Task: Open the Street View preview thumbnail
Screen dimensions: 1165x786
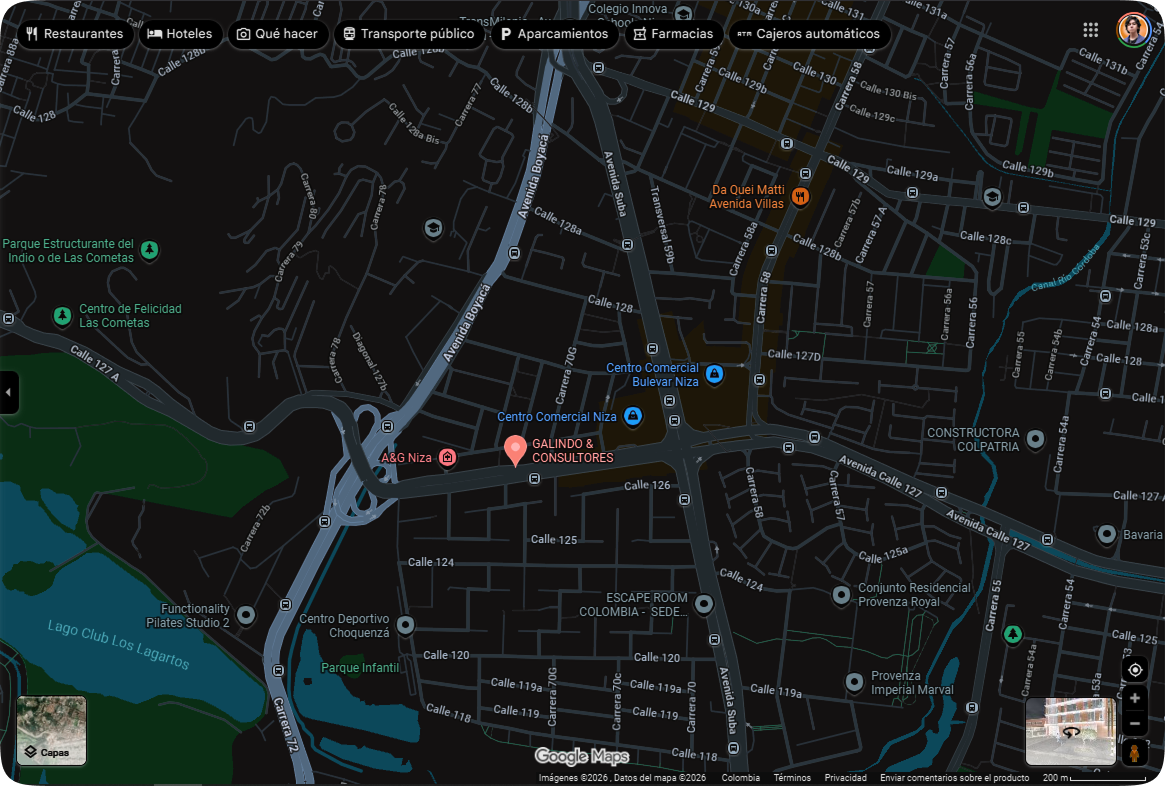Action: click(1071, 731)
